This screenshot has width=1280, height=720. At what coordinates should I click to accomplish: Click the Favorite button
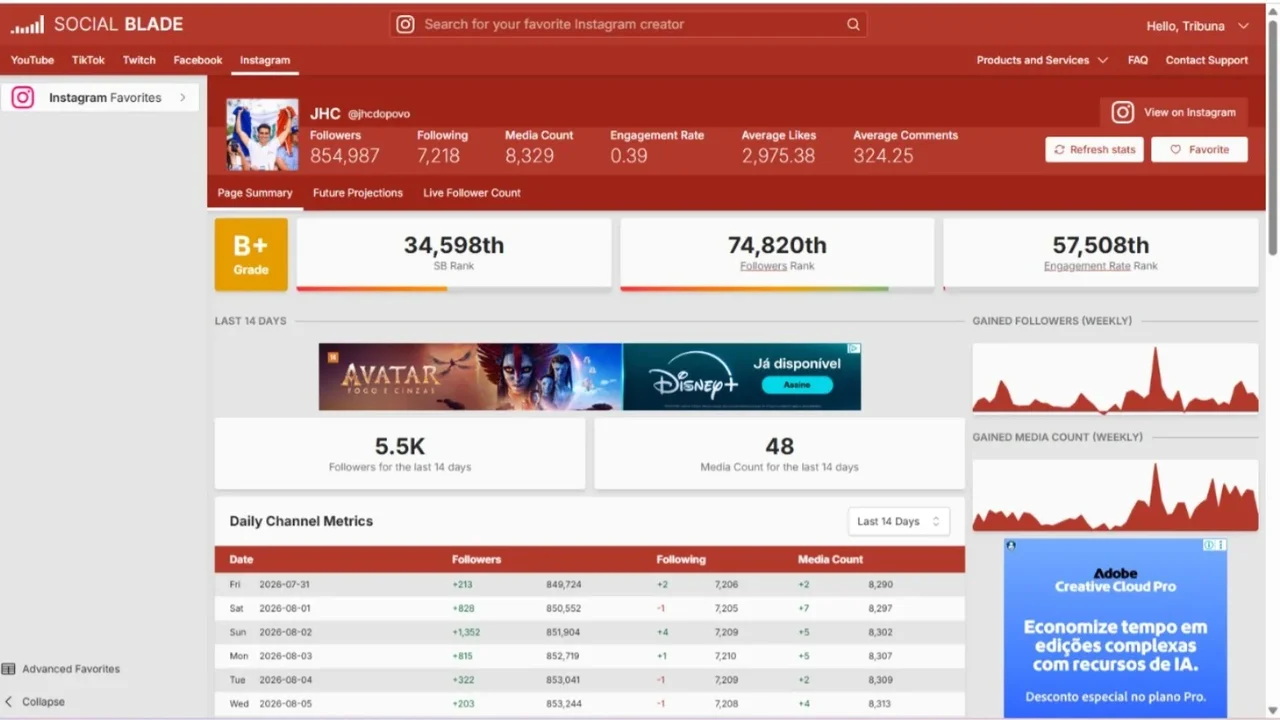click(x=1199, y=150)
